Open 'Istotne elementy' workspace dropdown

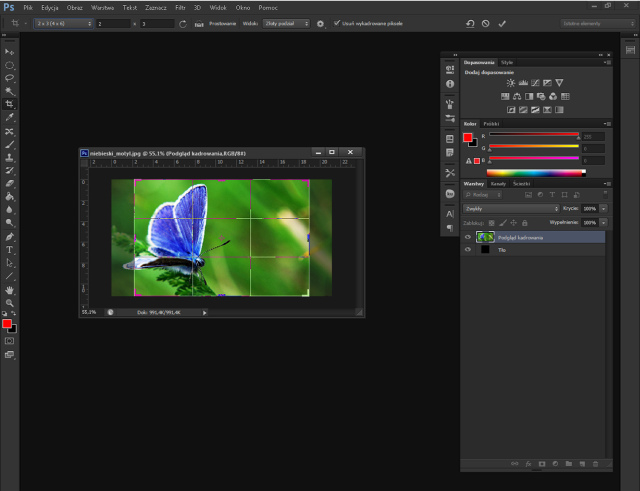598,24
